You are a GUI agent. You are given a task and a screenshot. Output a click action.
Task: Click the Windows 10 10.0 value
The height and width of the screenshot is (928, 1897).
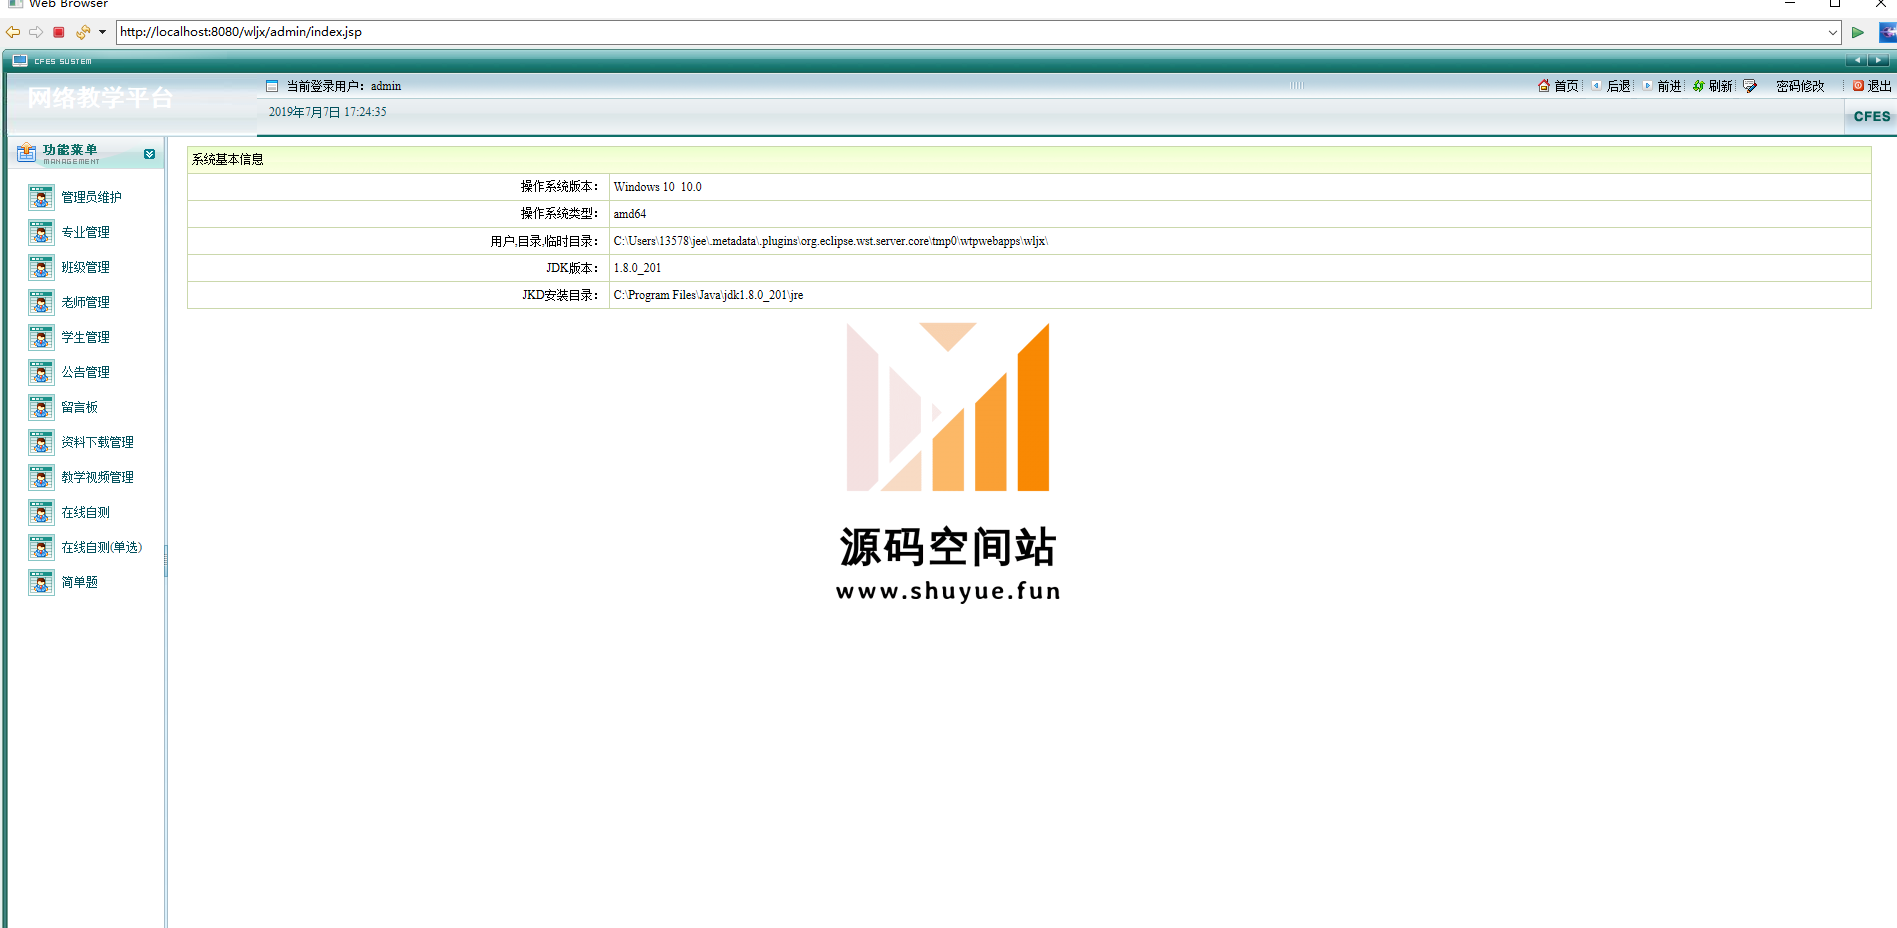(x=657, y=187)
